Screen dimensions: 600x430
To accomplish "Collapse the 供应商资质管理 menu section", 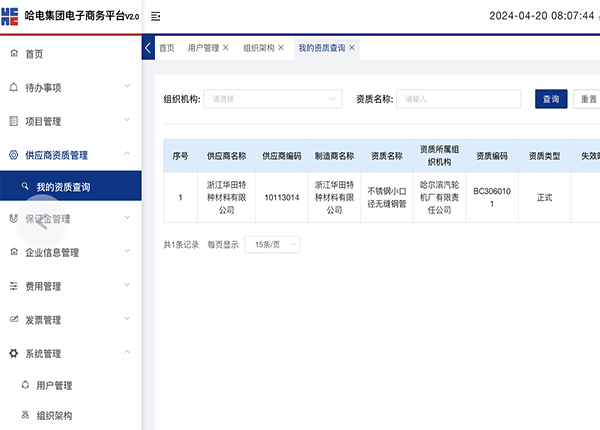I will coord(127,155).
